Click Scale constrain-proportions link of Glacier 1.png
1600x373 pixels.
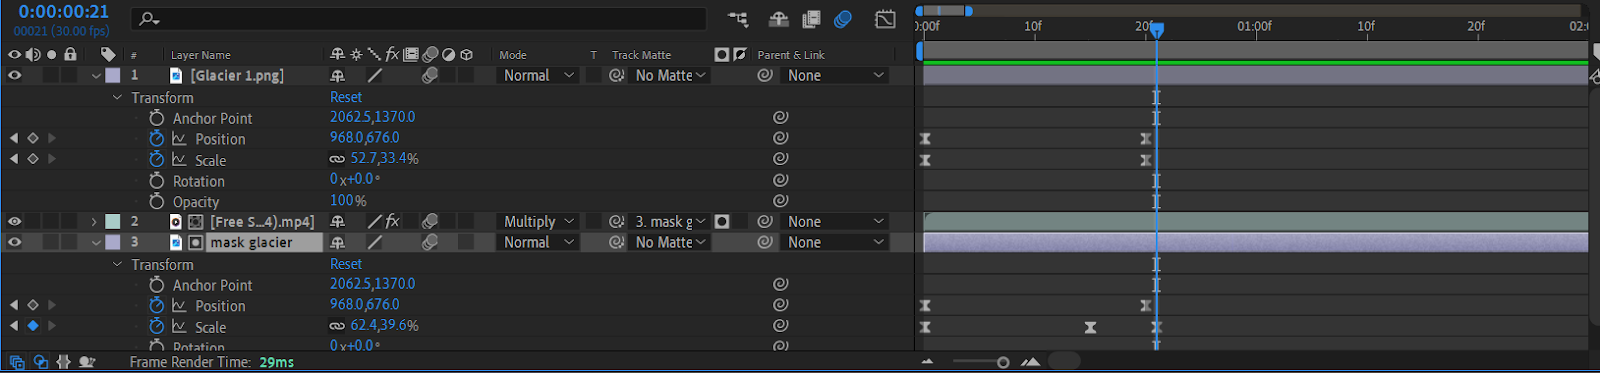[x=338, y=159]
